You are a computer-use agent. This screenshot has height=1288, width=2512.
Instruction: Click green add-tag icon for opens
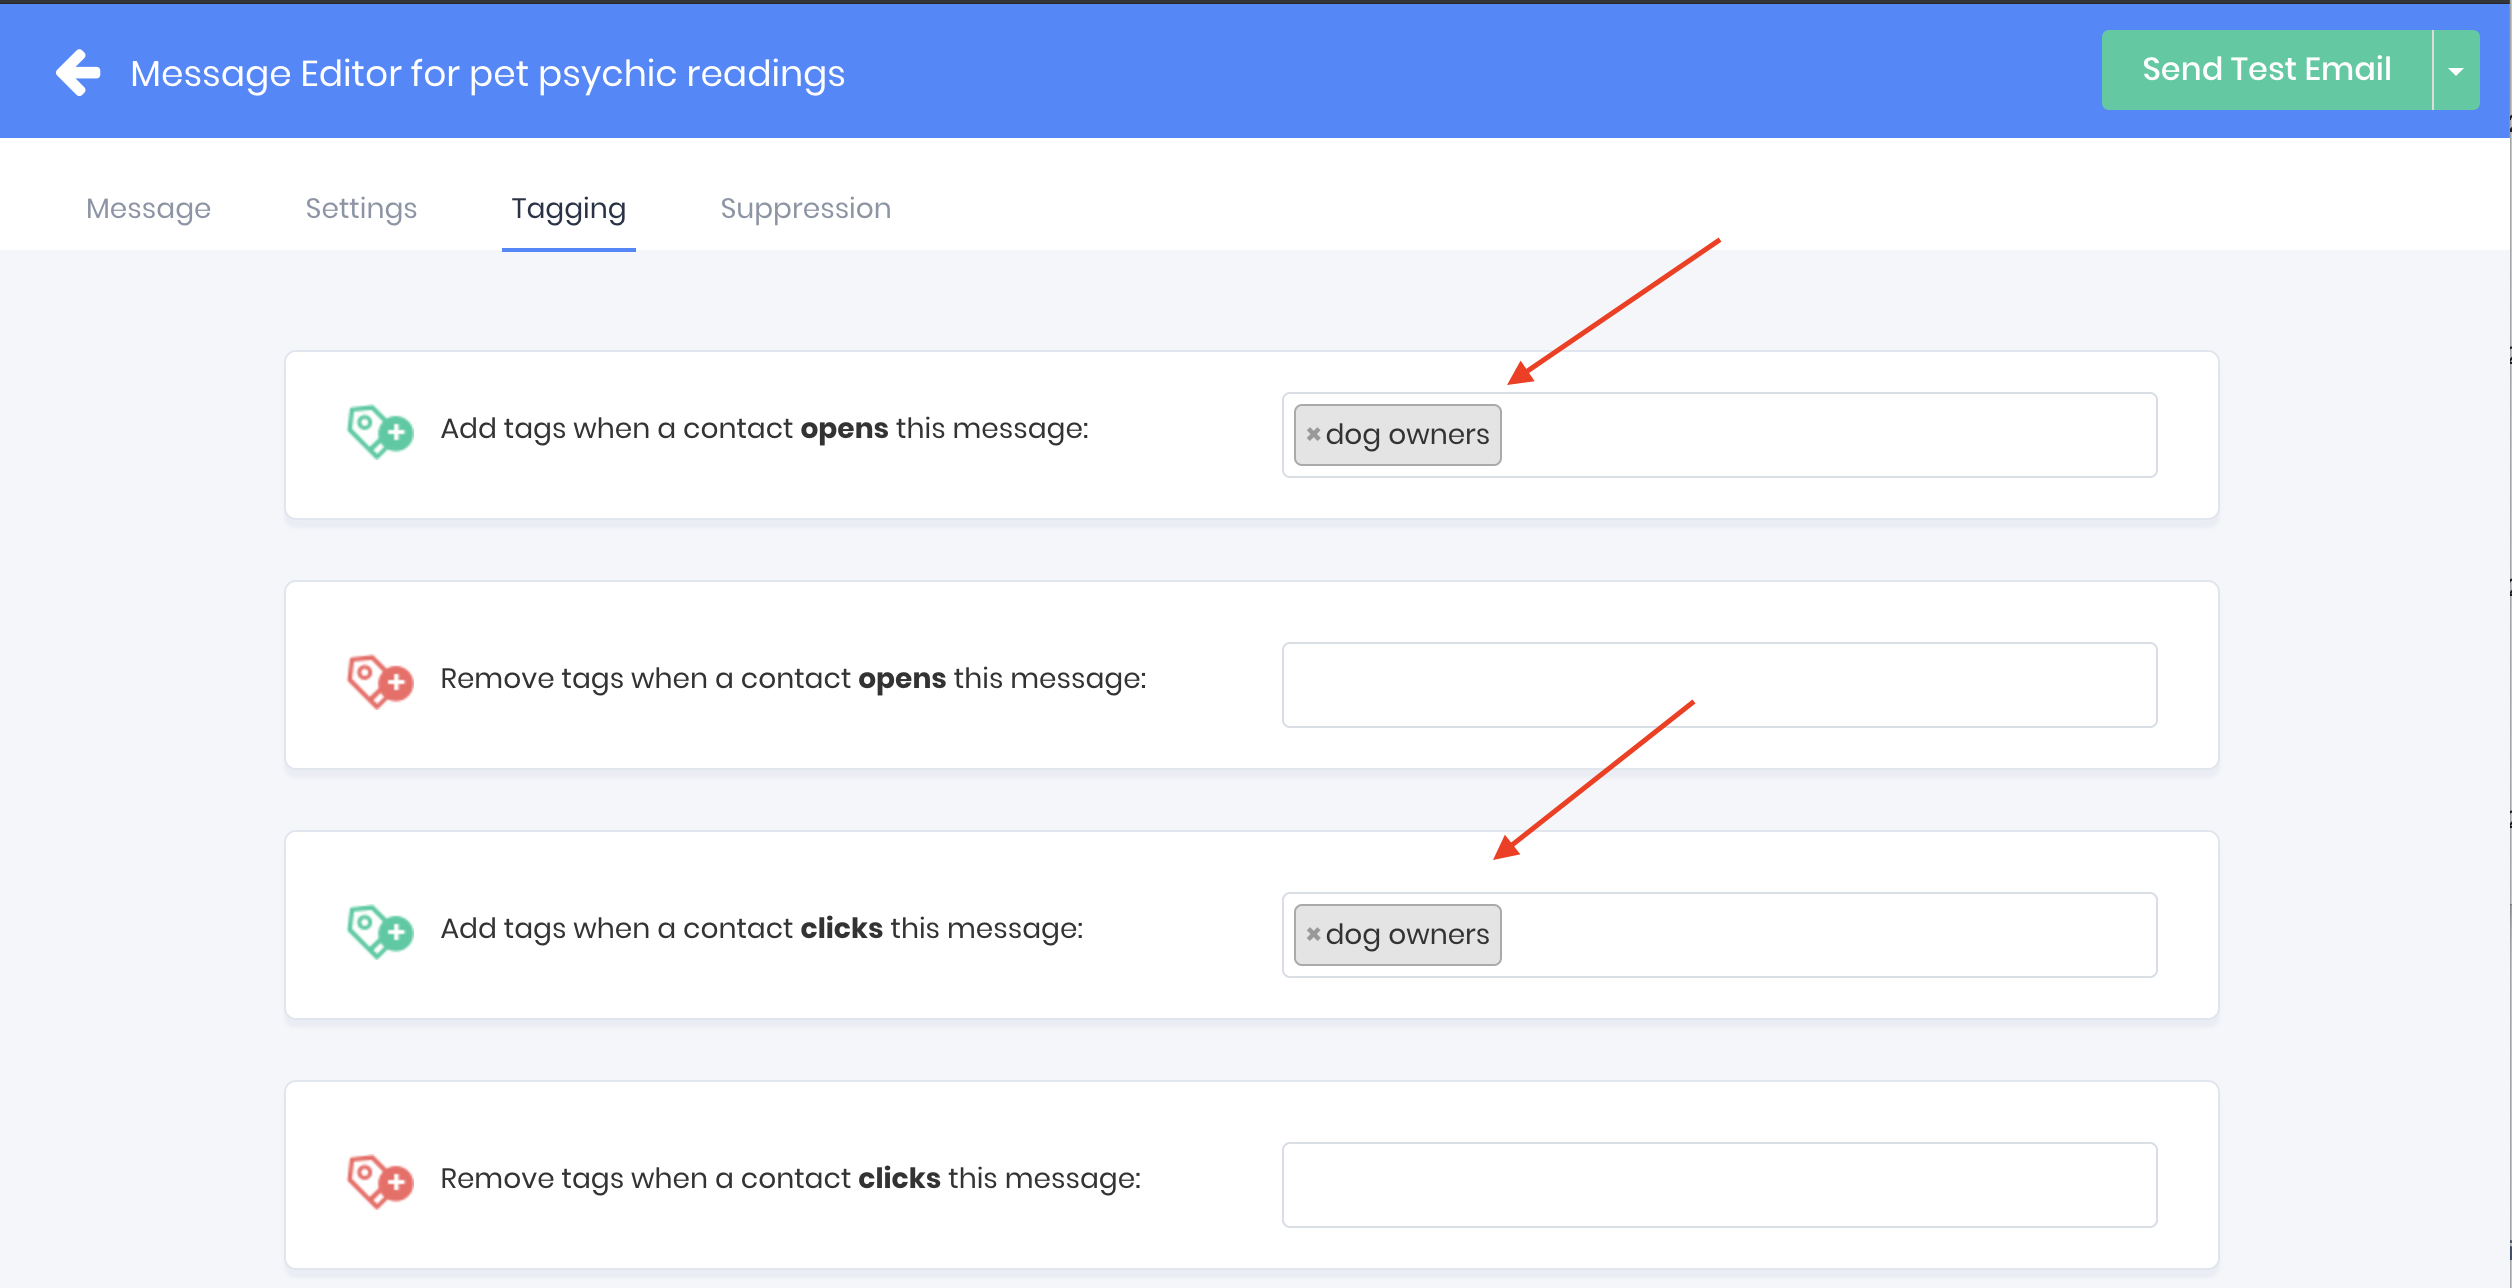point(379,431)
